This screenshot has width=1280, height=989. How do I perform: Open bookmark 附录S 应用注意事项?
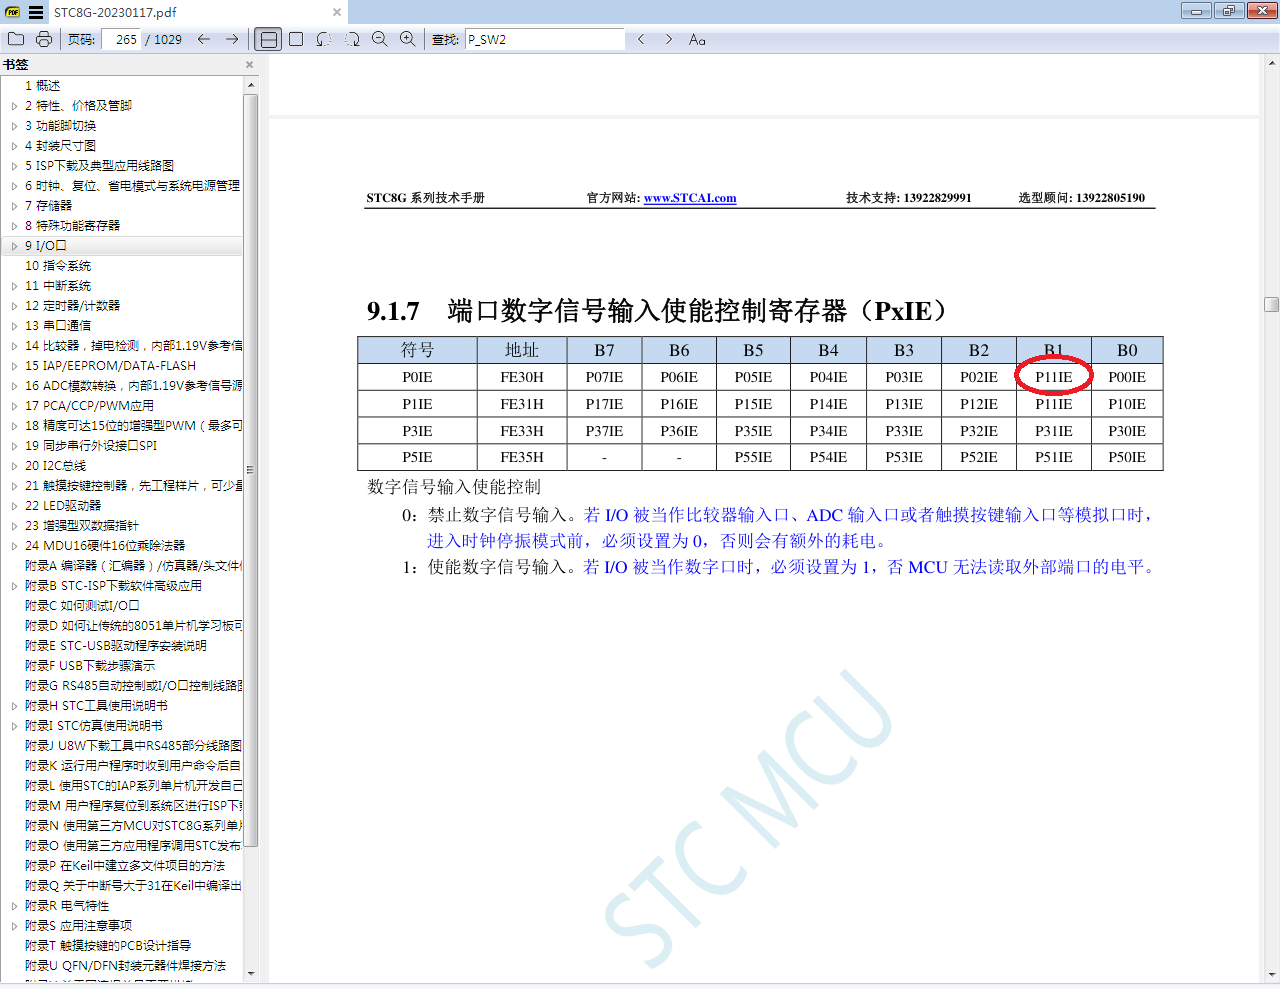pyautogui.click(x=78, y=926)
